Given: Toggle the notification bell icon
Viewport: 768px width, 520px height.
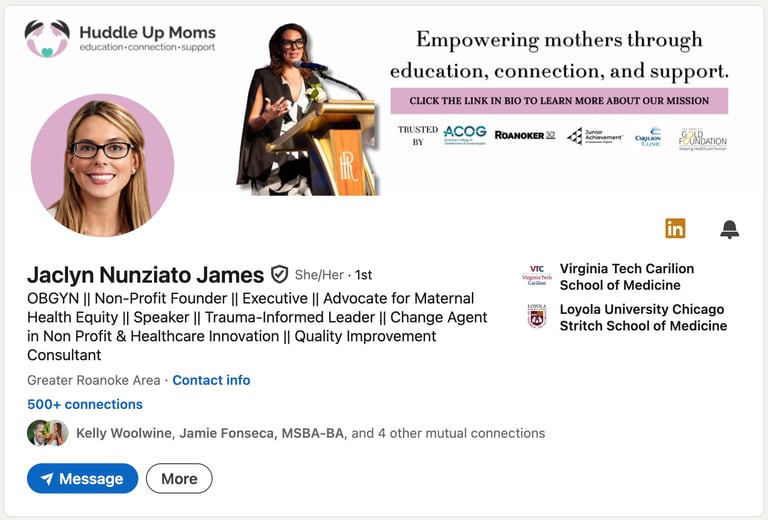Looking at the screenshot, I should pos(730,229).
